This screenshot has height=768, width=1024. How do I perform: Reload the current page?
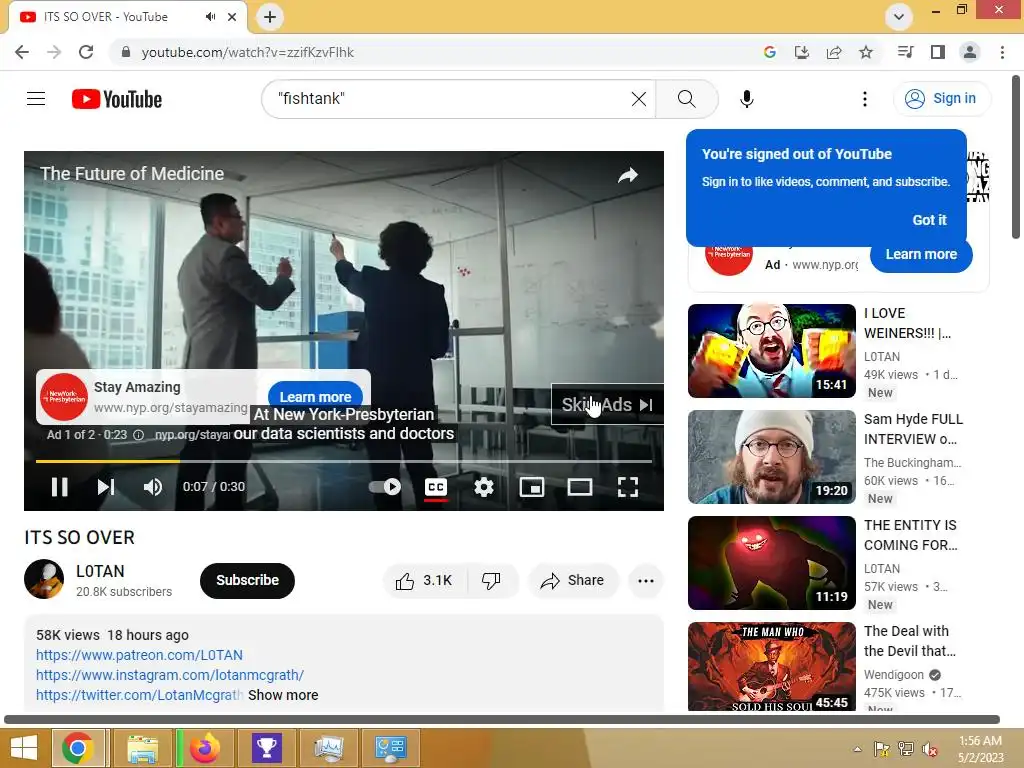(86, 52)
